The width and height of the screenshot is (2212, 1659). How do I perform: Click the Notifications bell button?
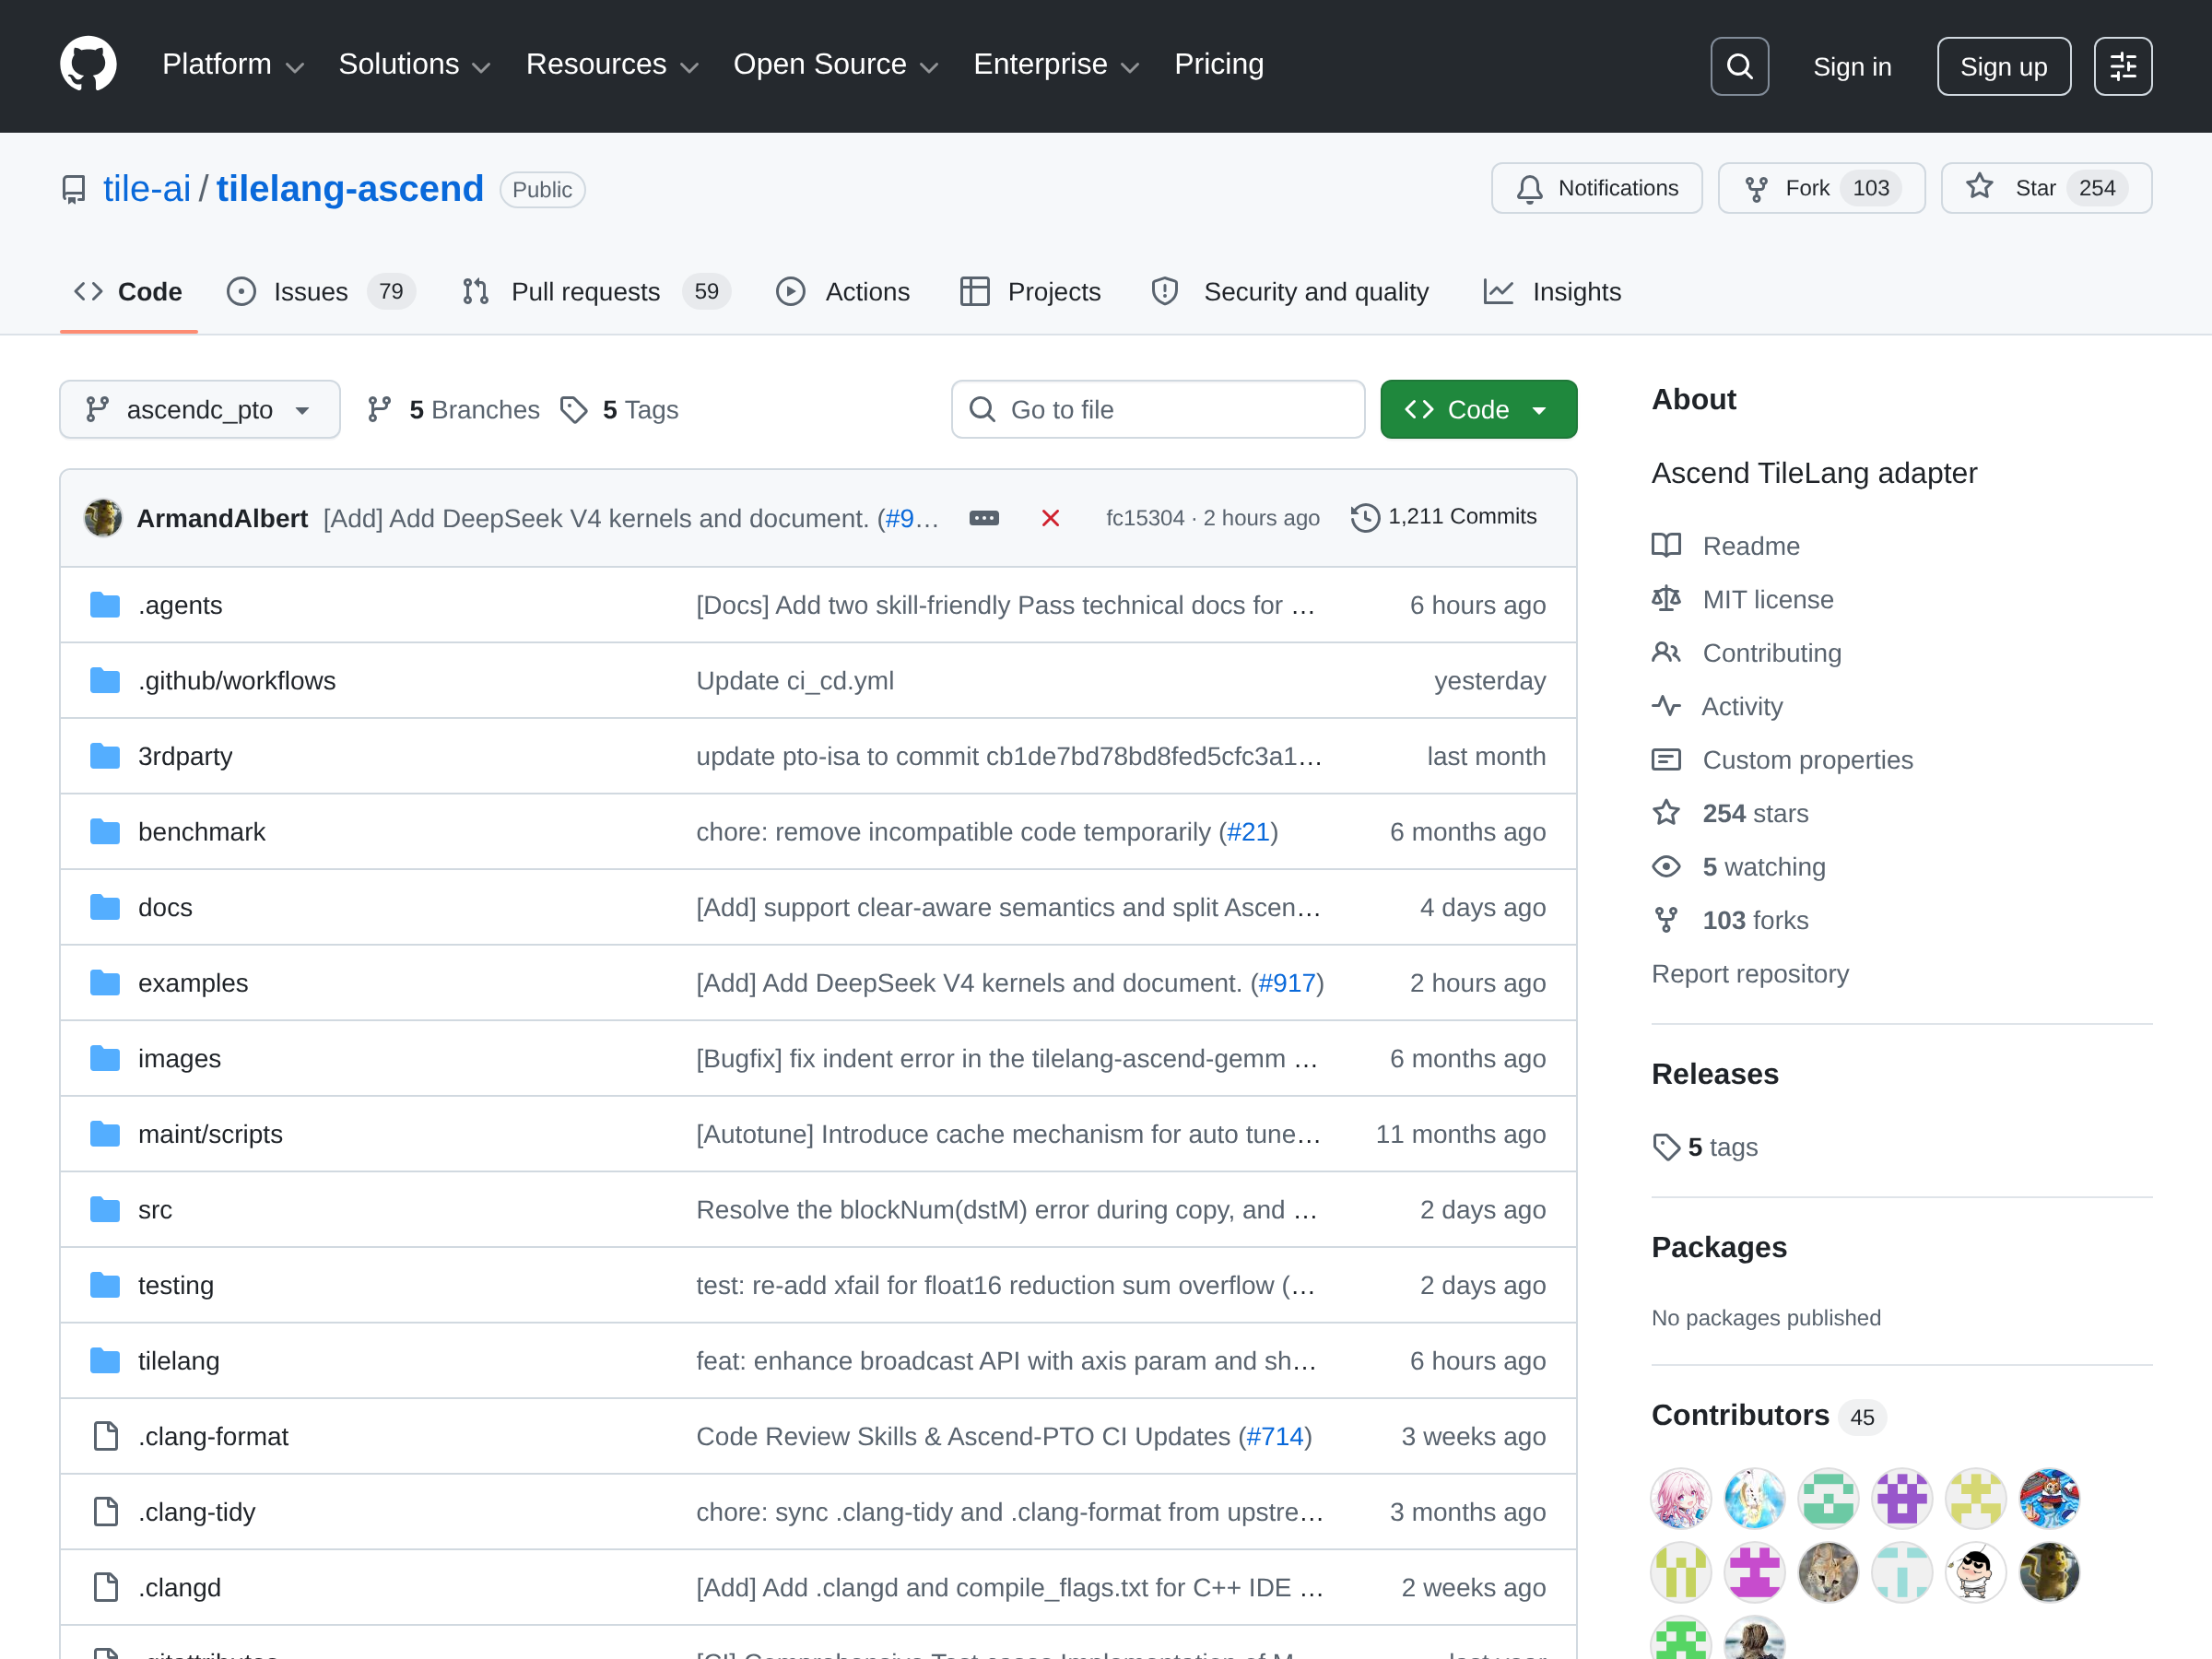tap(1596, 188)
